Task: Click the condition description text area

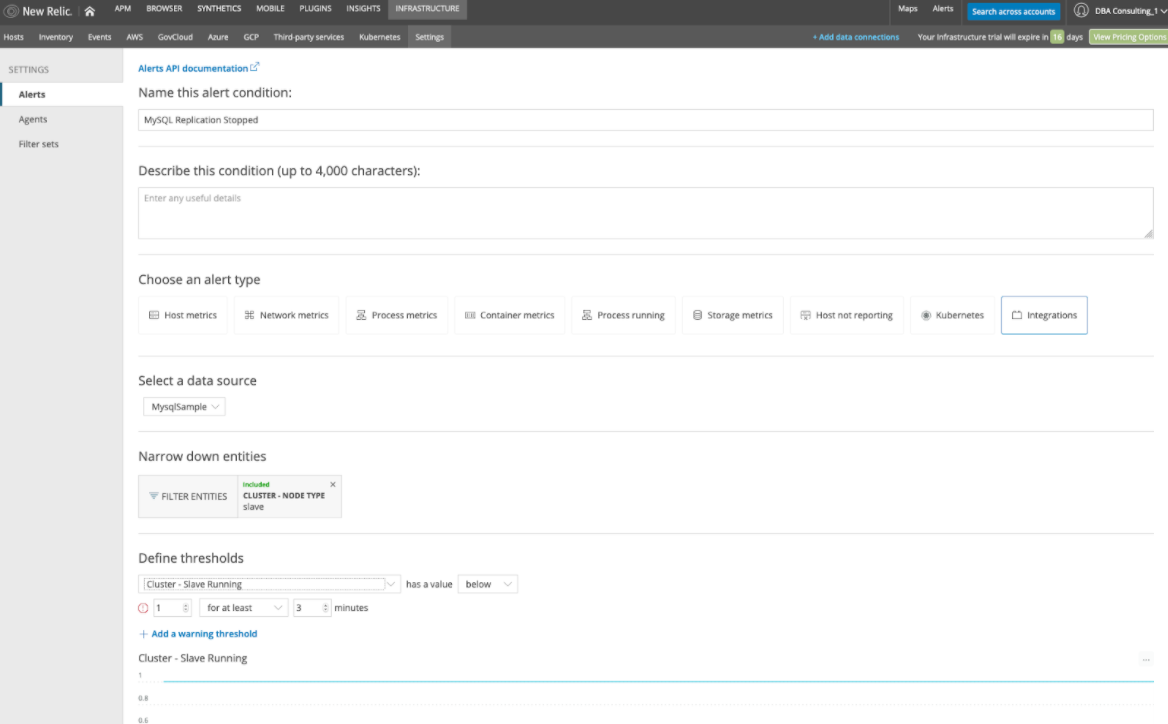Action: (x=645, y=214)
